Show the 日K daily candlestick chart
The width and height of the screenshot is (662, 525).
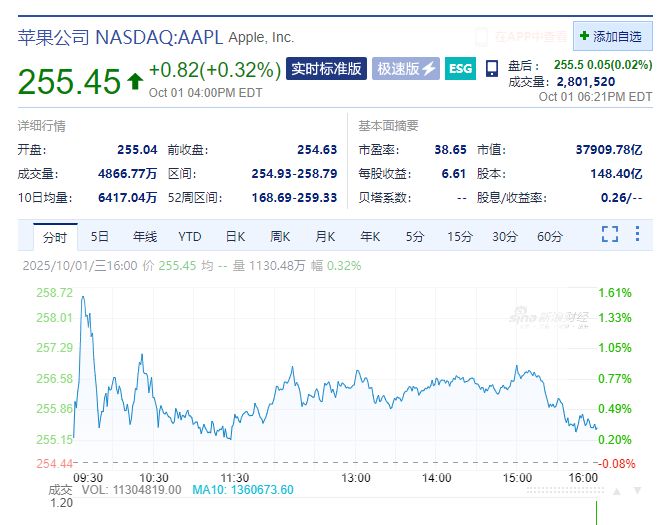pos(235,237)
